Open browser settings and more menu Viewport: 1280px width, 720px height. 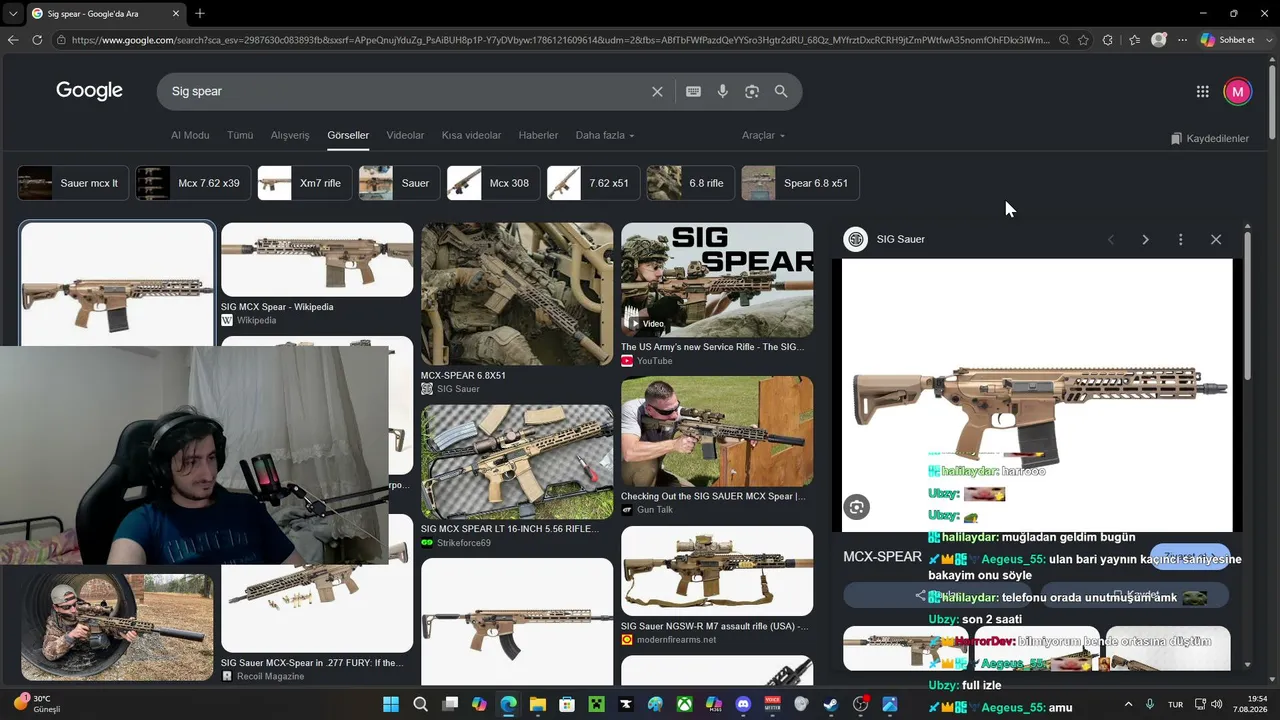coord(1182,40)
